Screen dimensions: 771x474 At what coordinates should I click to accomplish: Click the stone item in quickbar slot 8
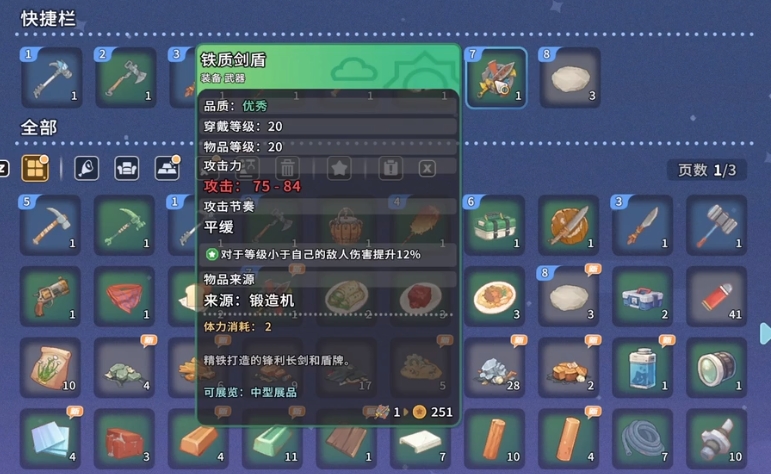click(570, 78)
